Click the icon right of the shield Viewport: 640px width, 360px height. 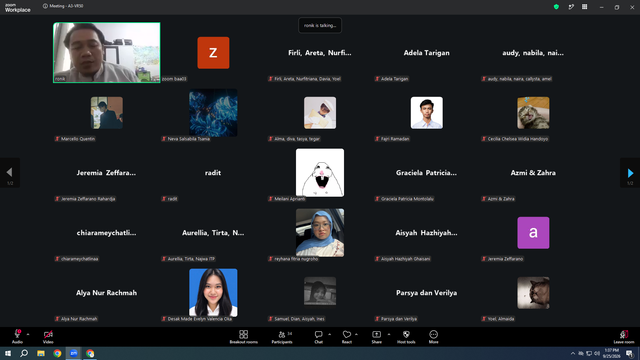pos(571,7)
